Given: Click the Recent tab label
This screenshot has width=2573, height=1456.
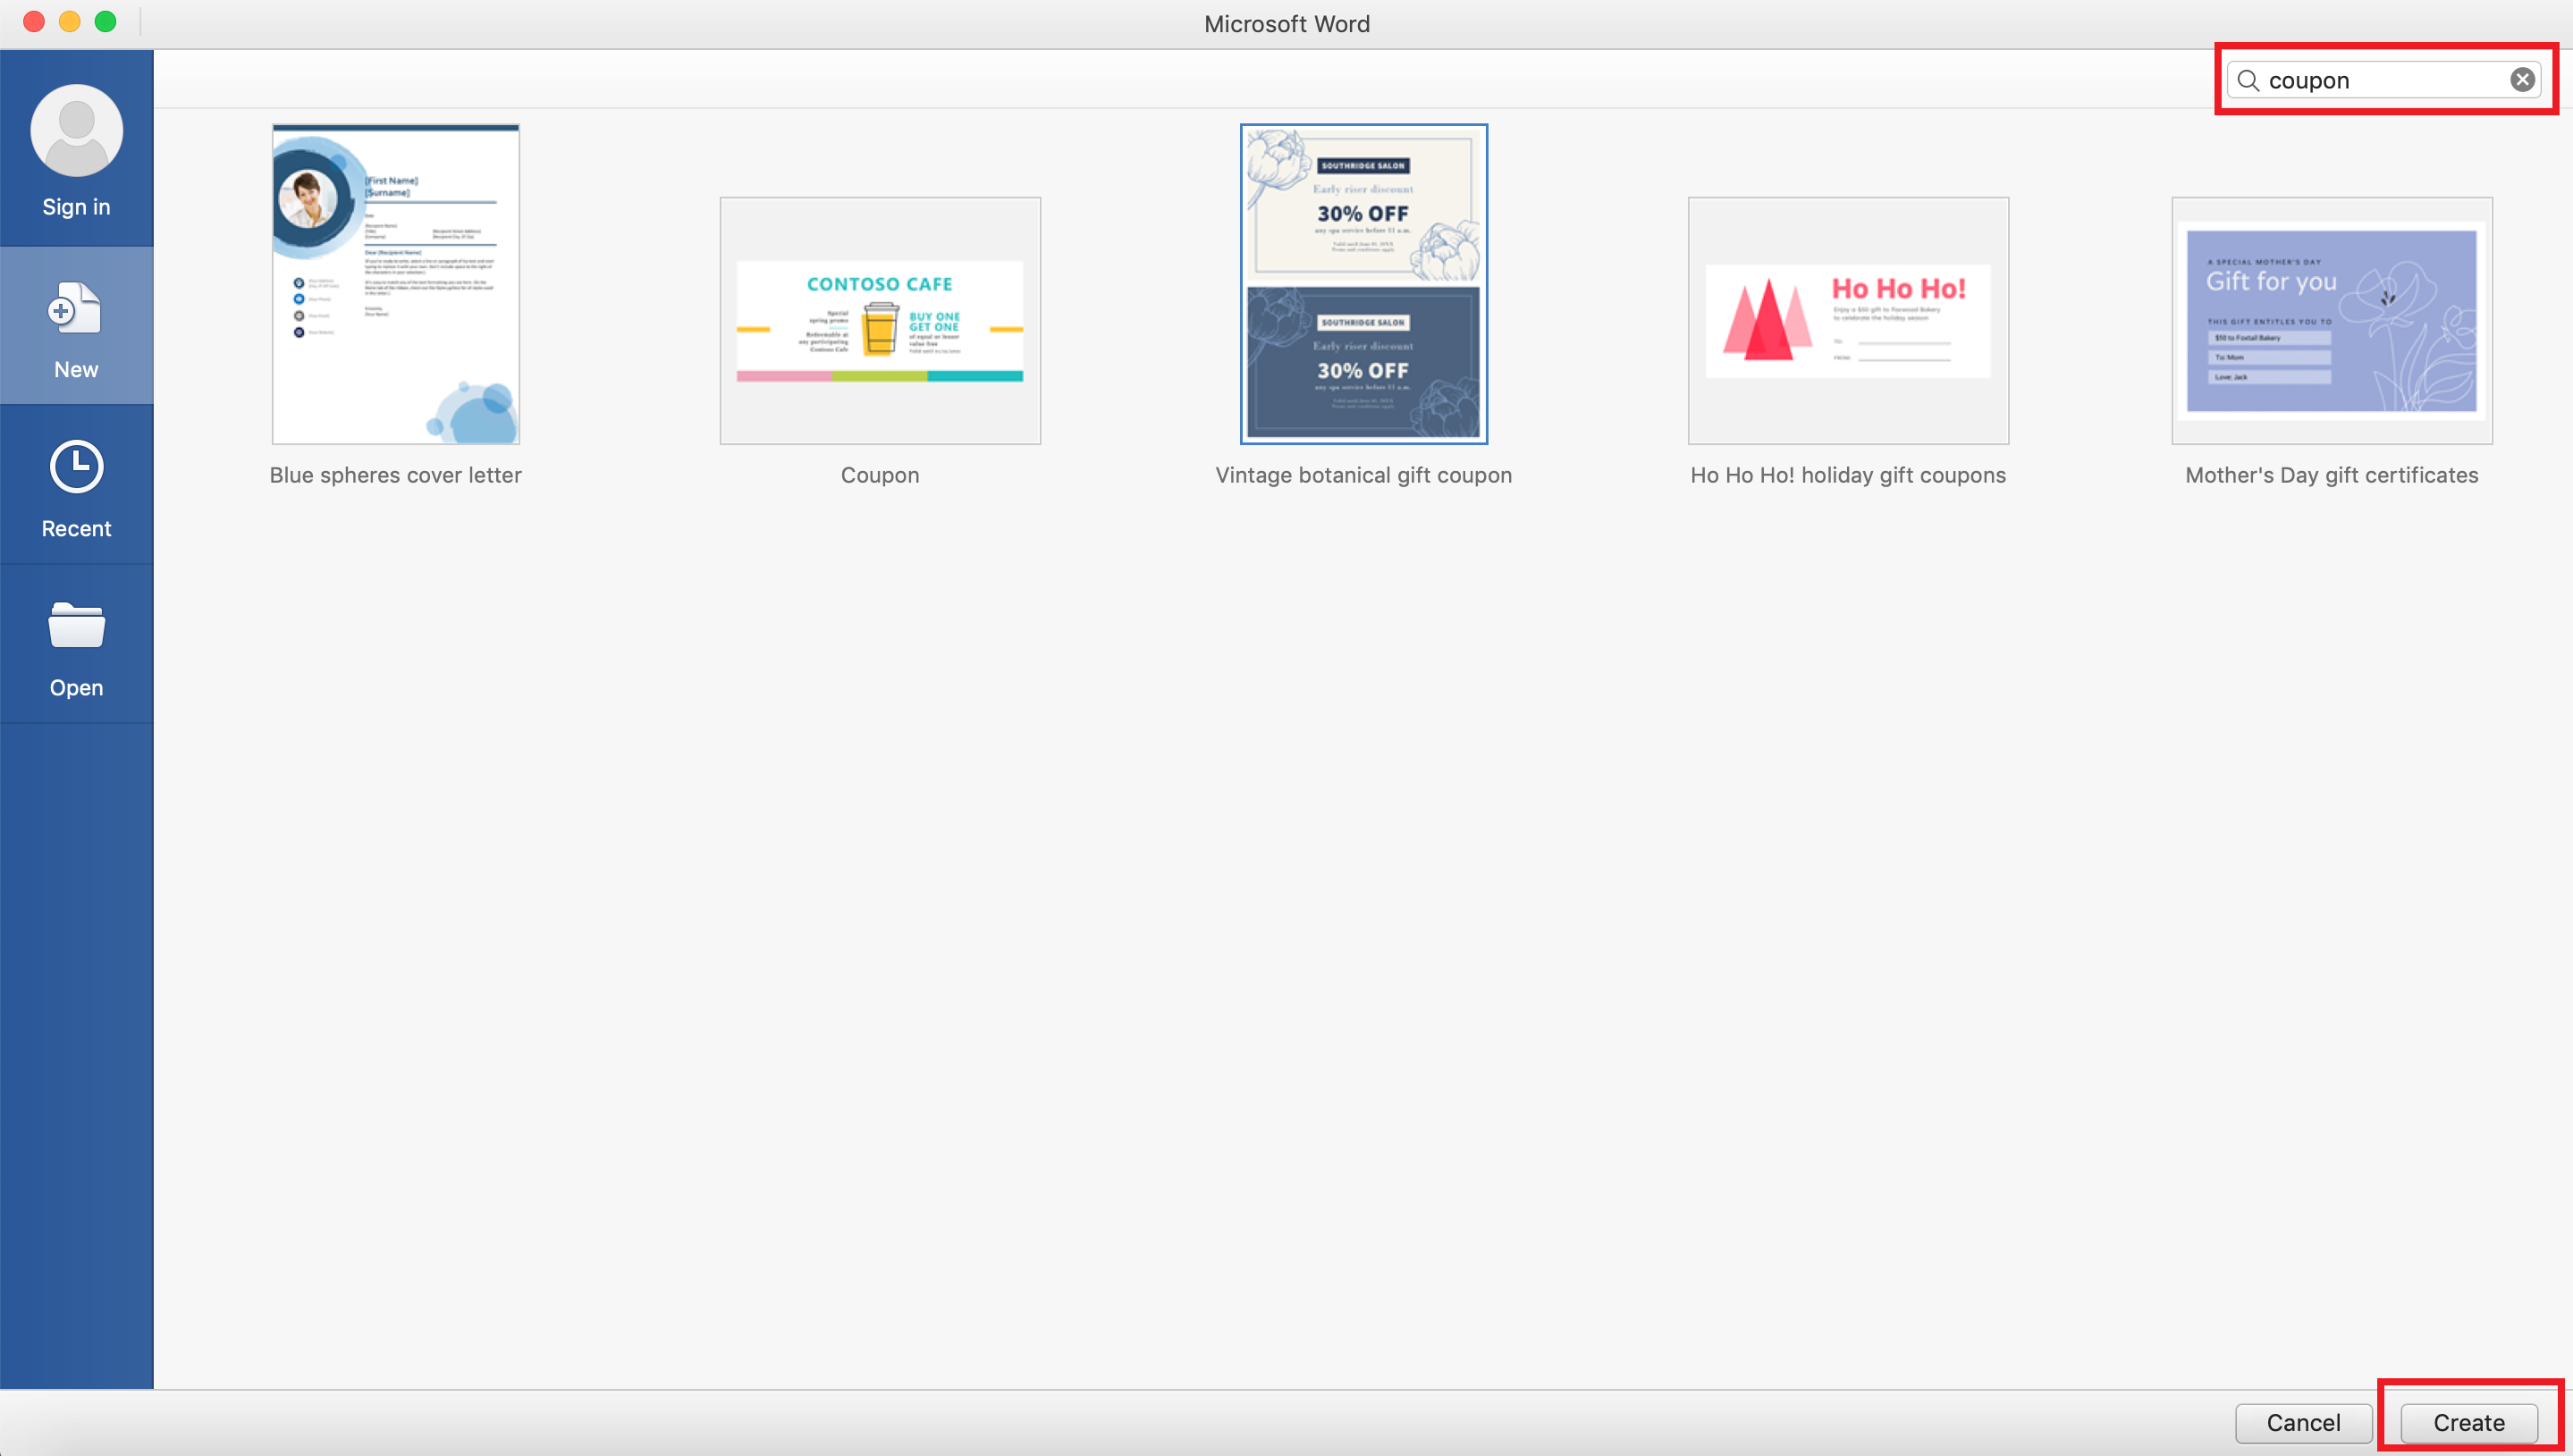Looking at the screenshot, I should pyautogui.click(x=76, y=529).
